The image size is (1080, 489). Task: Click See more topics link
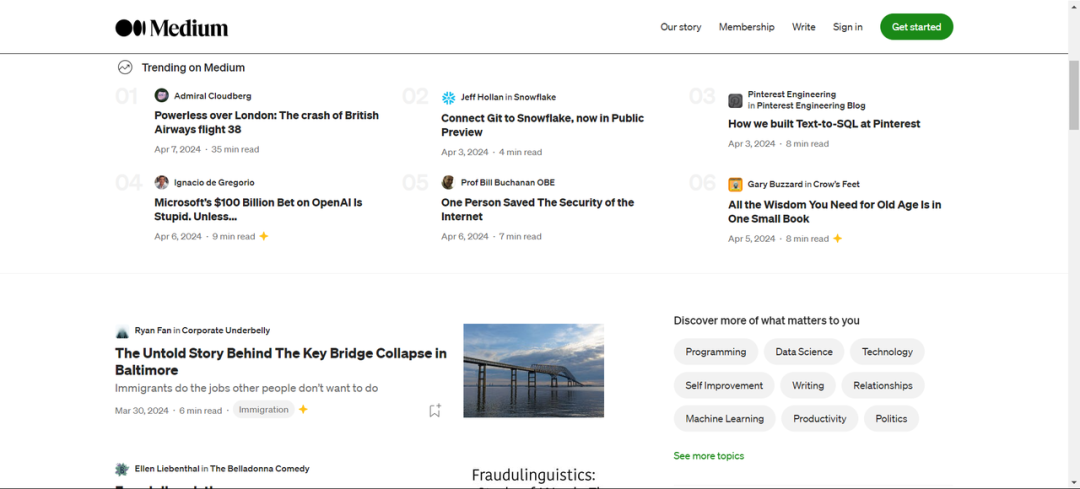point(709,456)
